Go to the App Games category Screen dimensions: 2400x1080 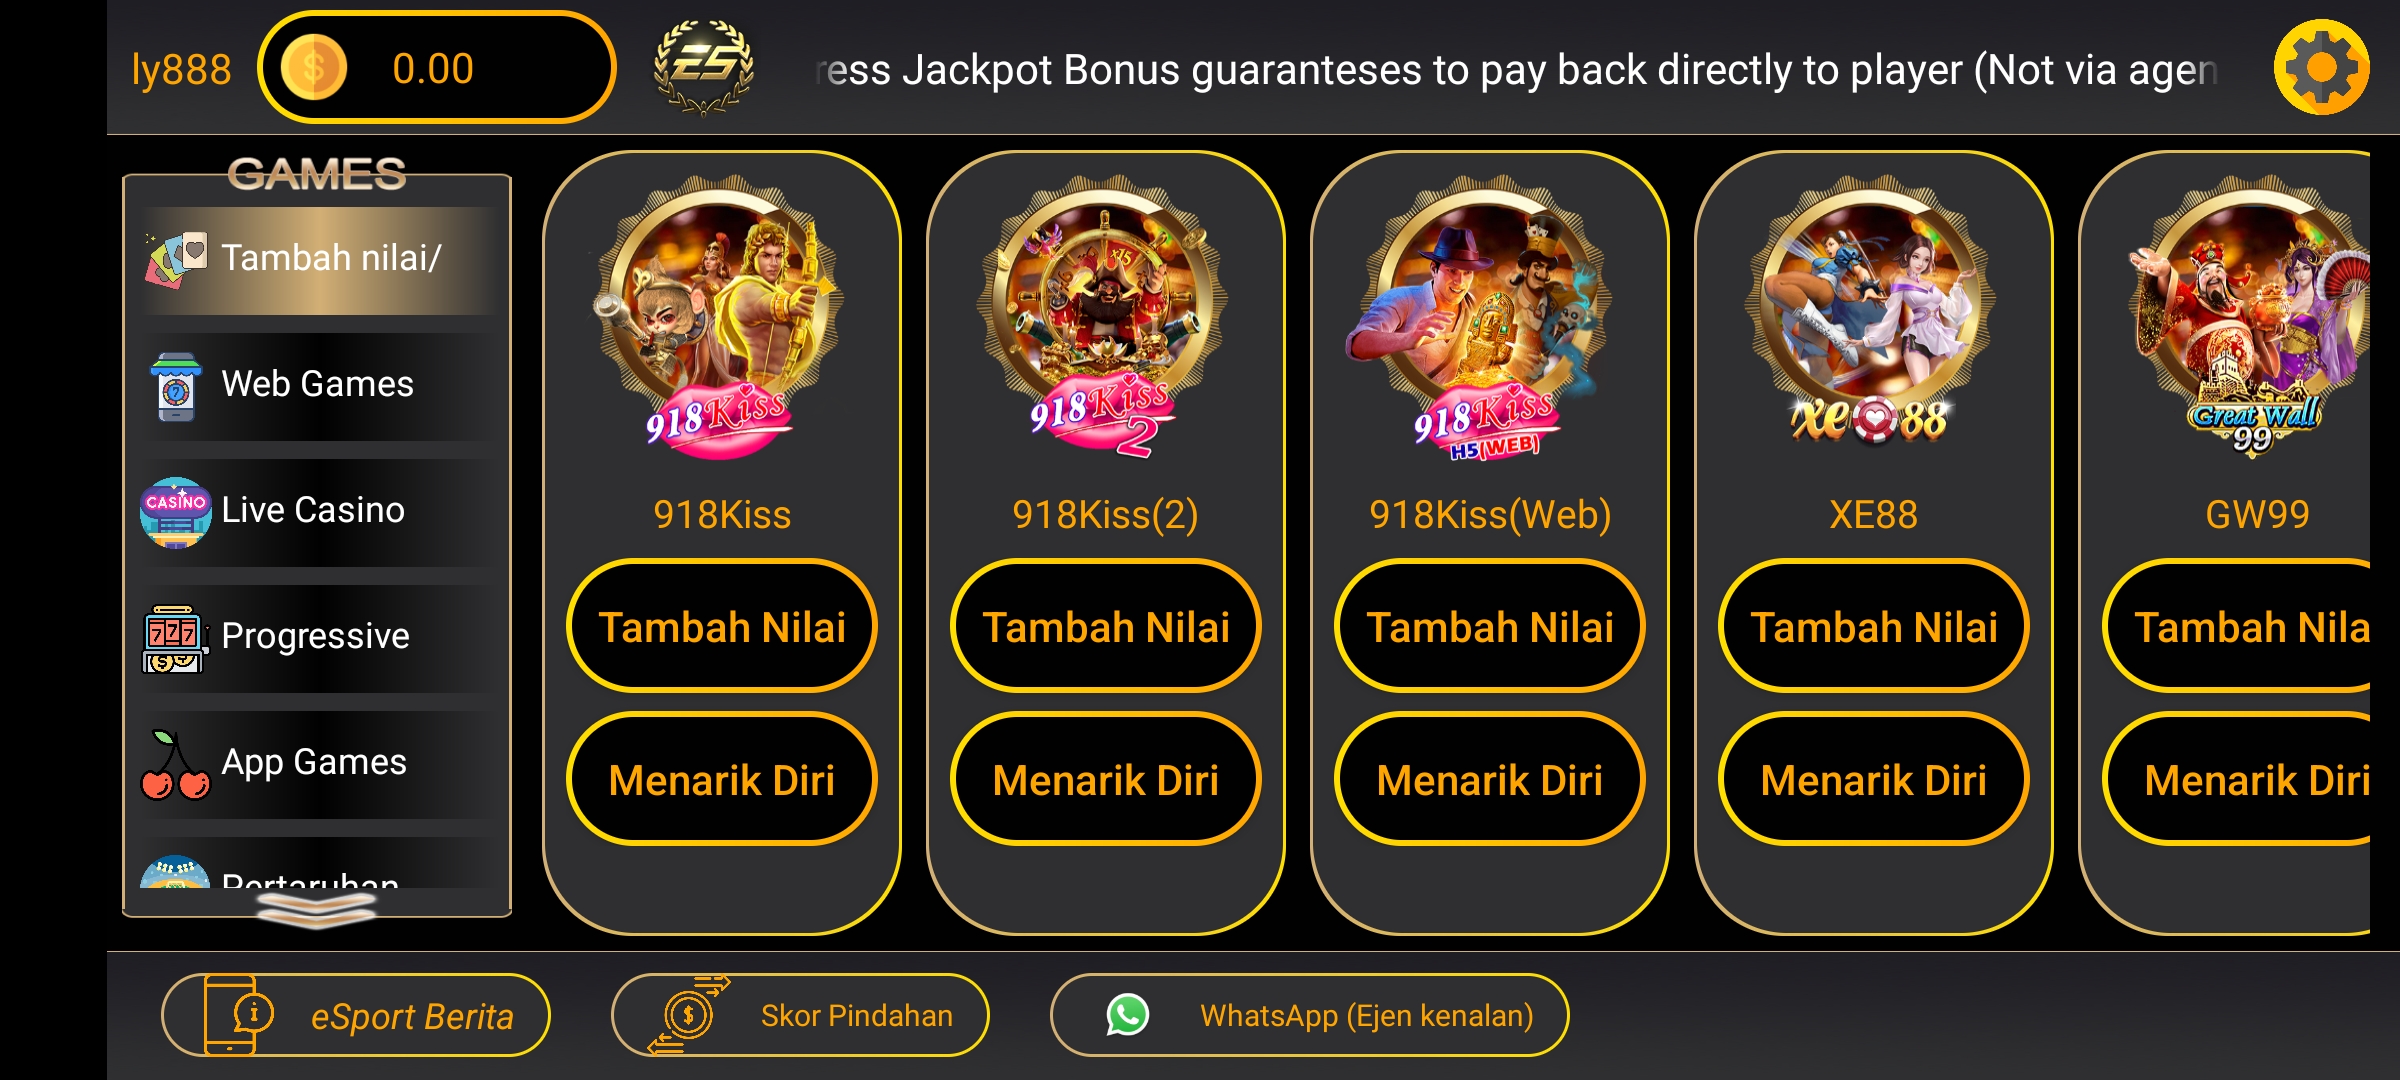[x=318, y=763]
